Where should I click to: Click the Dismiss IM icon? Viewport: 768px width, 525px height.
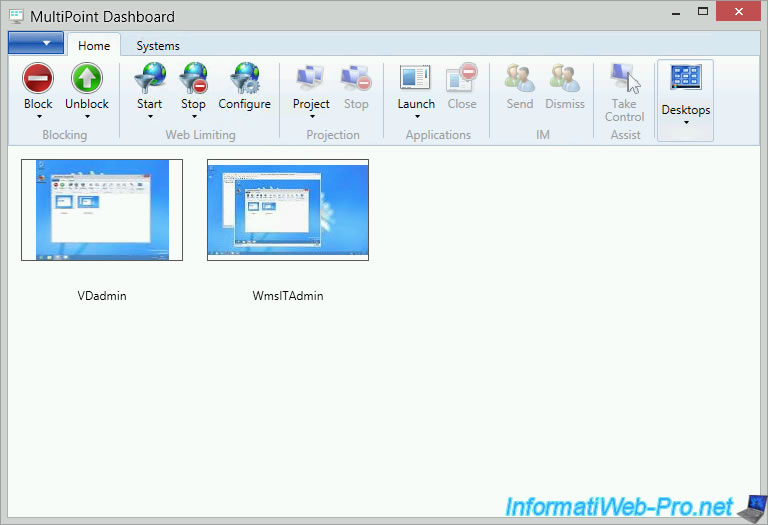[565, 79]
